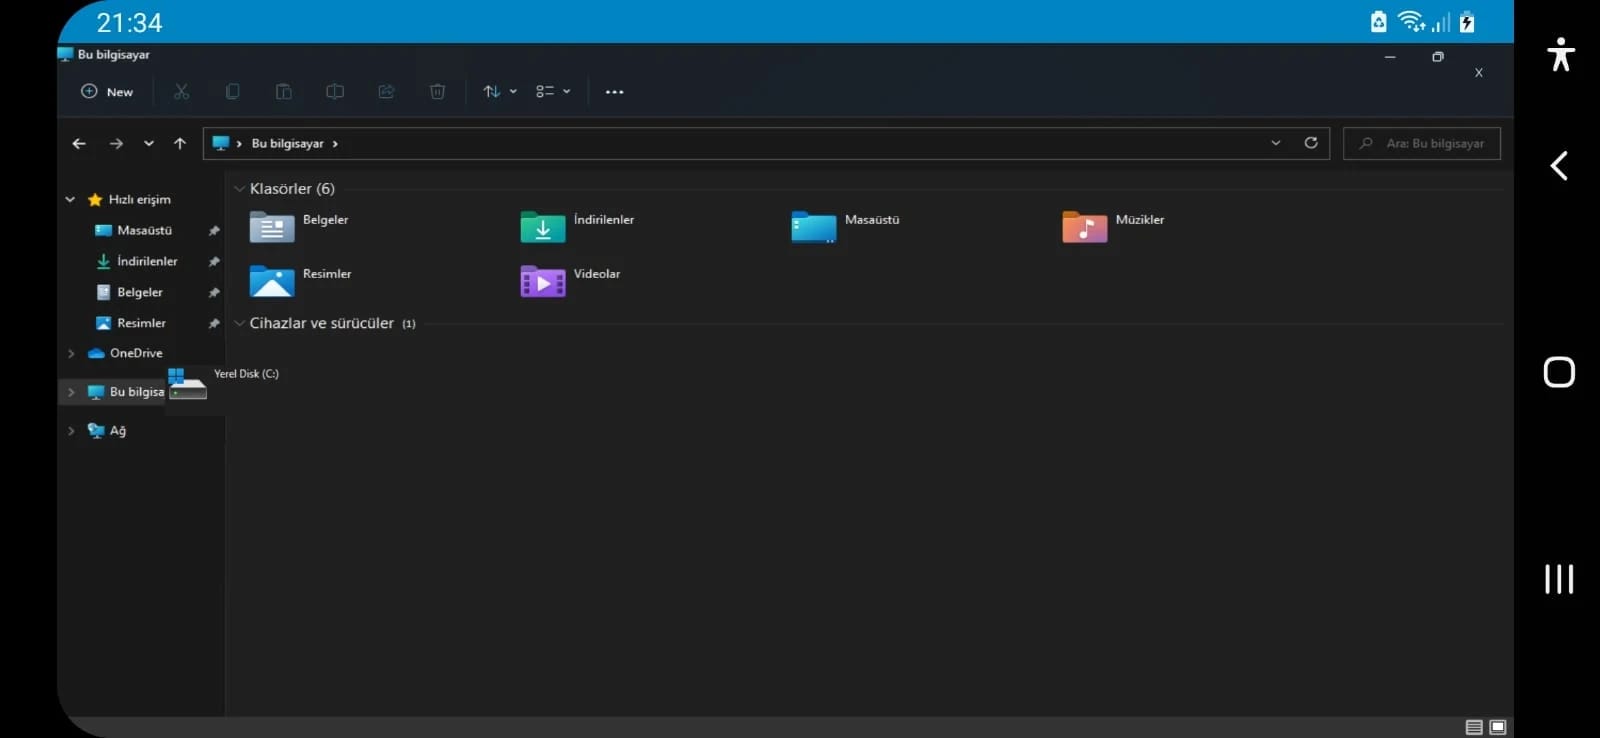Viewport: 1600px width, 738px height.
Task: Select Bu bilgisayar in the sidebar
Action: coord(125,392)
